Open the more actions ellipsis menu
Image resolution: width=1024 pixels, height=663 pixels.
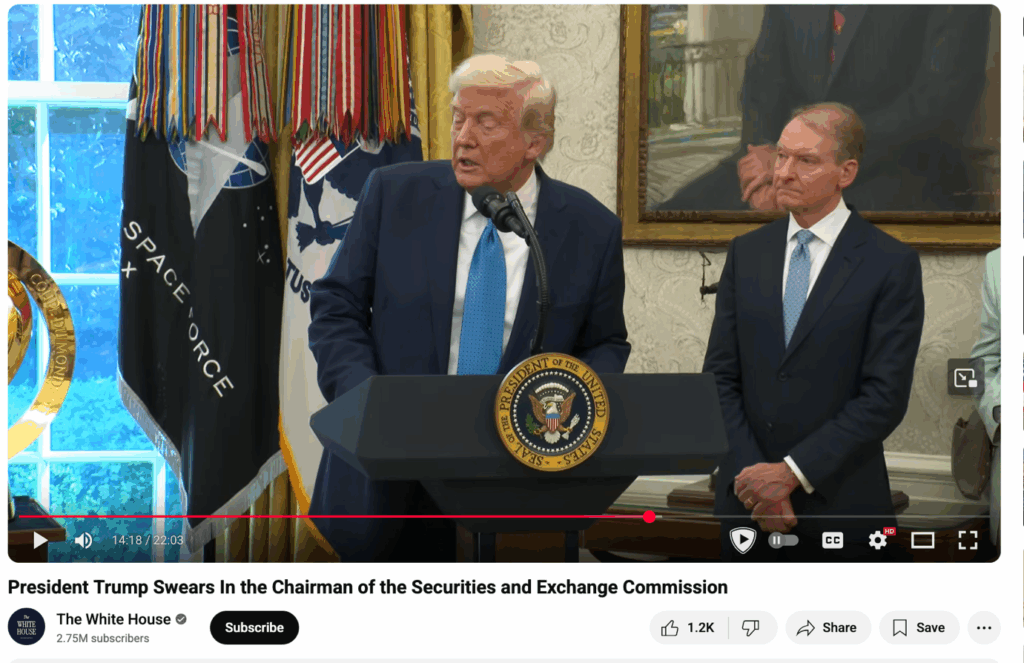click(x=984, y=628)
